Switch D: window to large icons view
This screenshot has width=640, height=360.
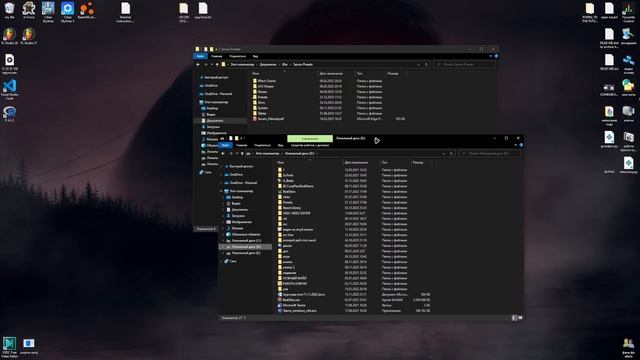pyautogui.click(x=520, y=318)
